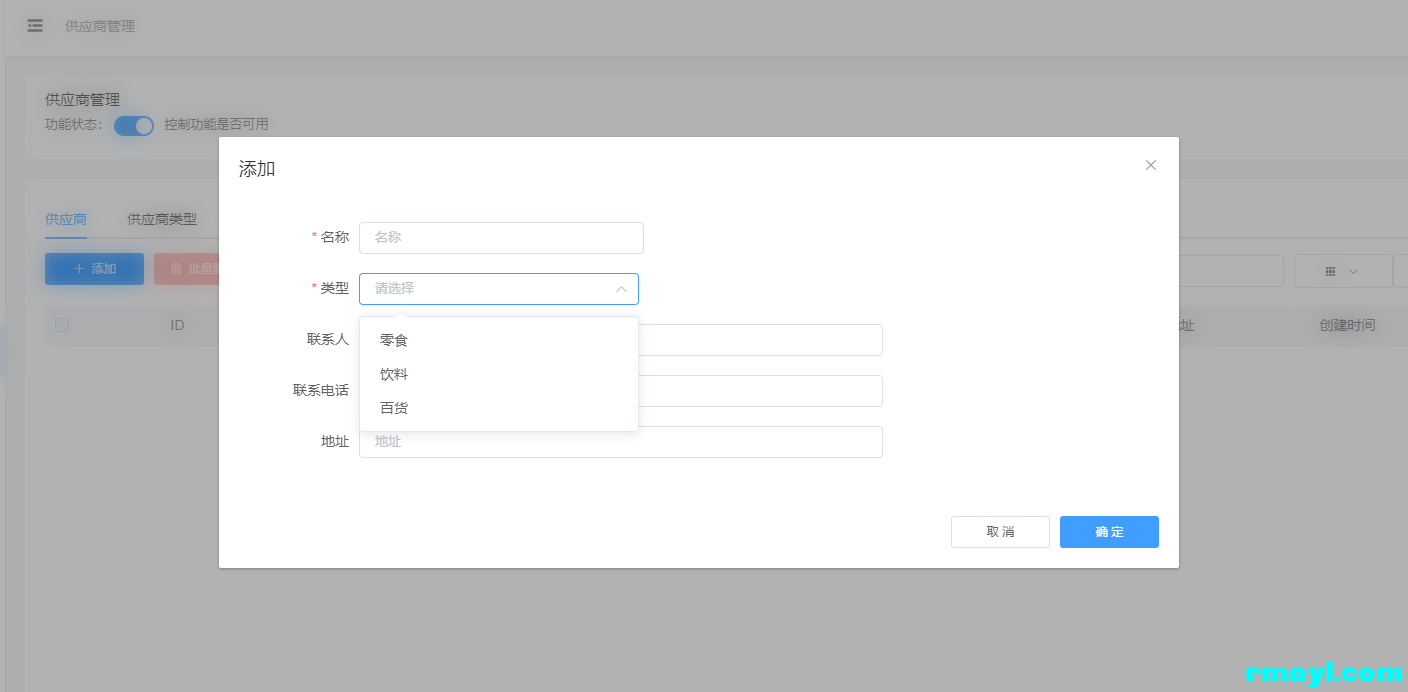Pick 百货 from the dropdown options
The image size is (1408, 692).
499,409
